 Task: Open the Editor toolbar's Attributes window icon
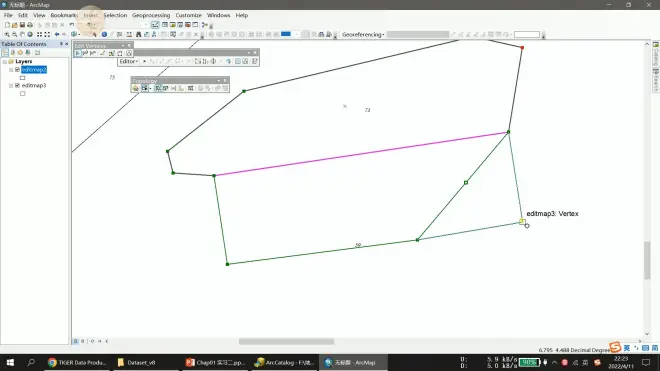[x=237, y=61]
